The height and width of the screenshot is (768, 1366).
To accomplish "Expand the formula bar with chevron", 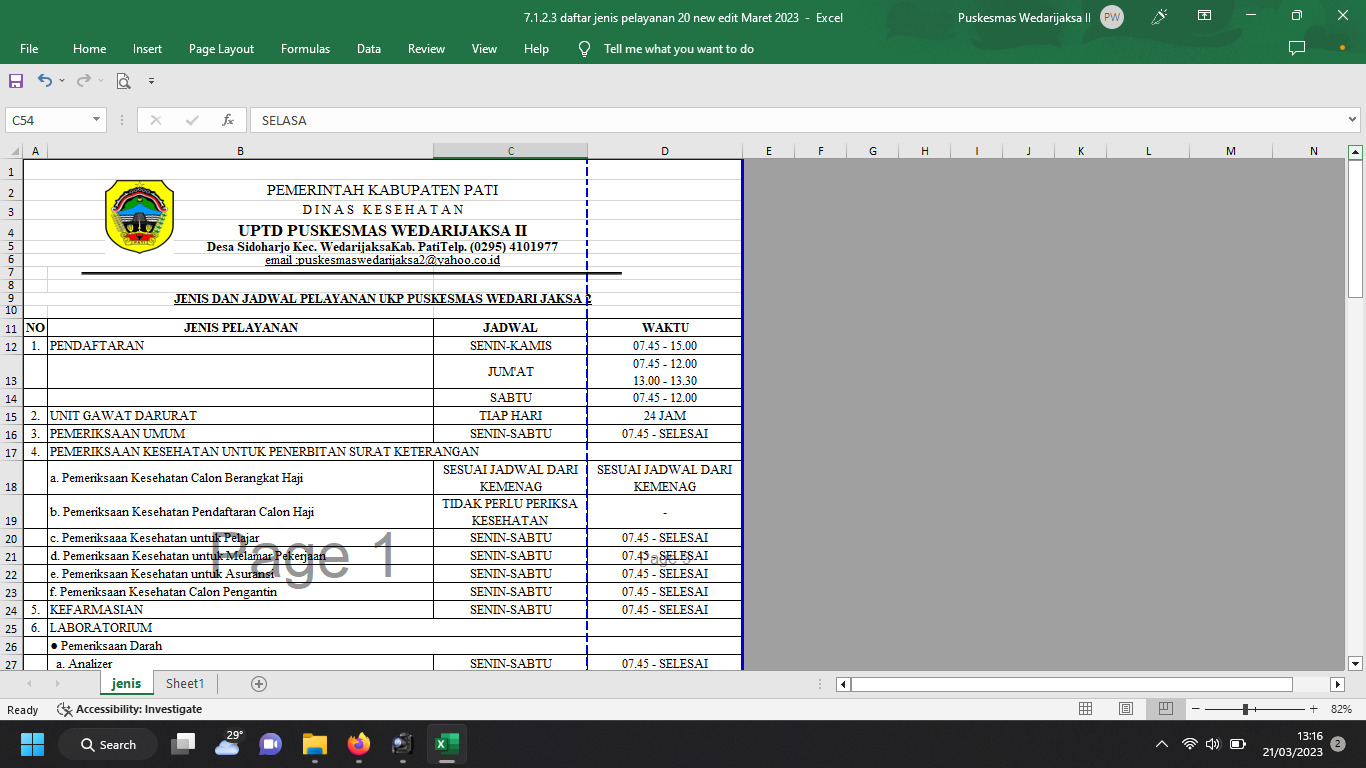I will (1354, 120).
